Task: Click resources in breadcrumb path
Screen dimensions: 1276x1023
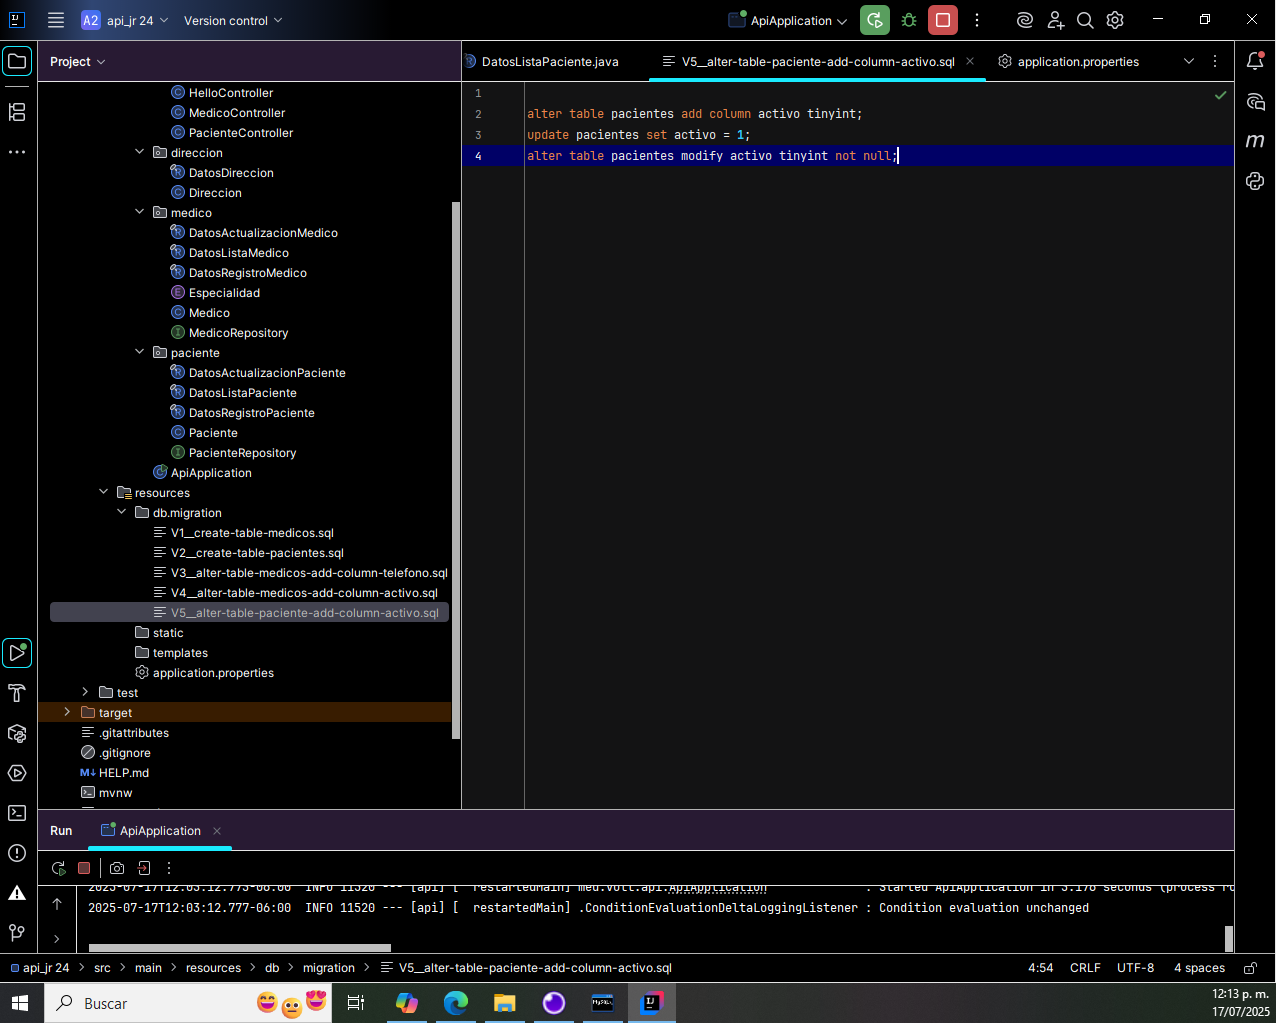Action: point(213,968)
